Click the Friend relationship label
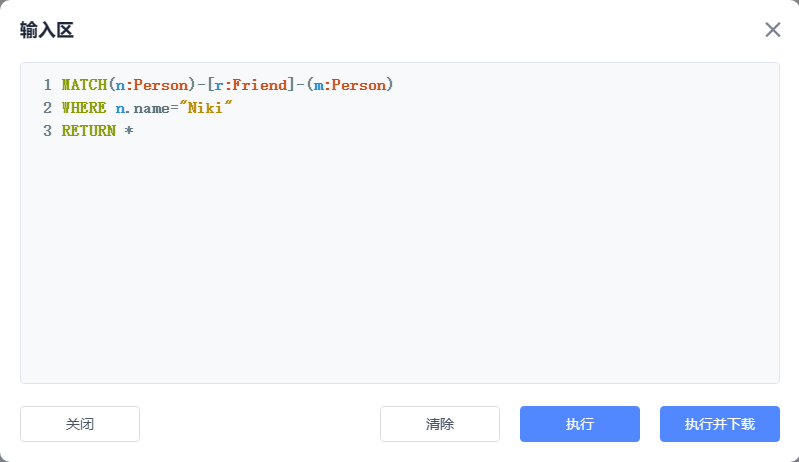Image resolution: width=799 pixels, height=462 pixels. point(258,85)
